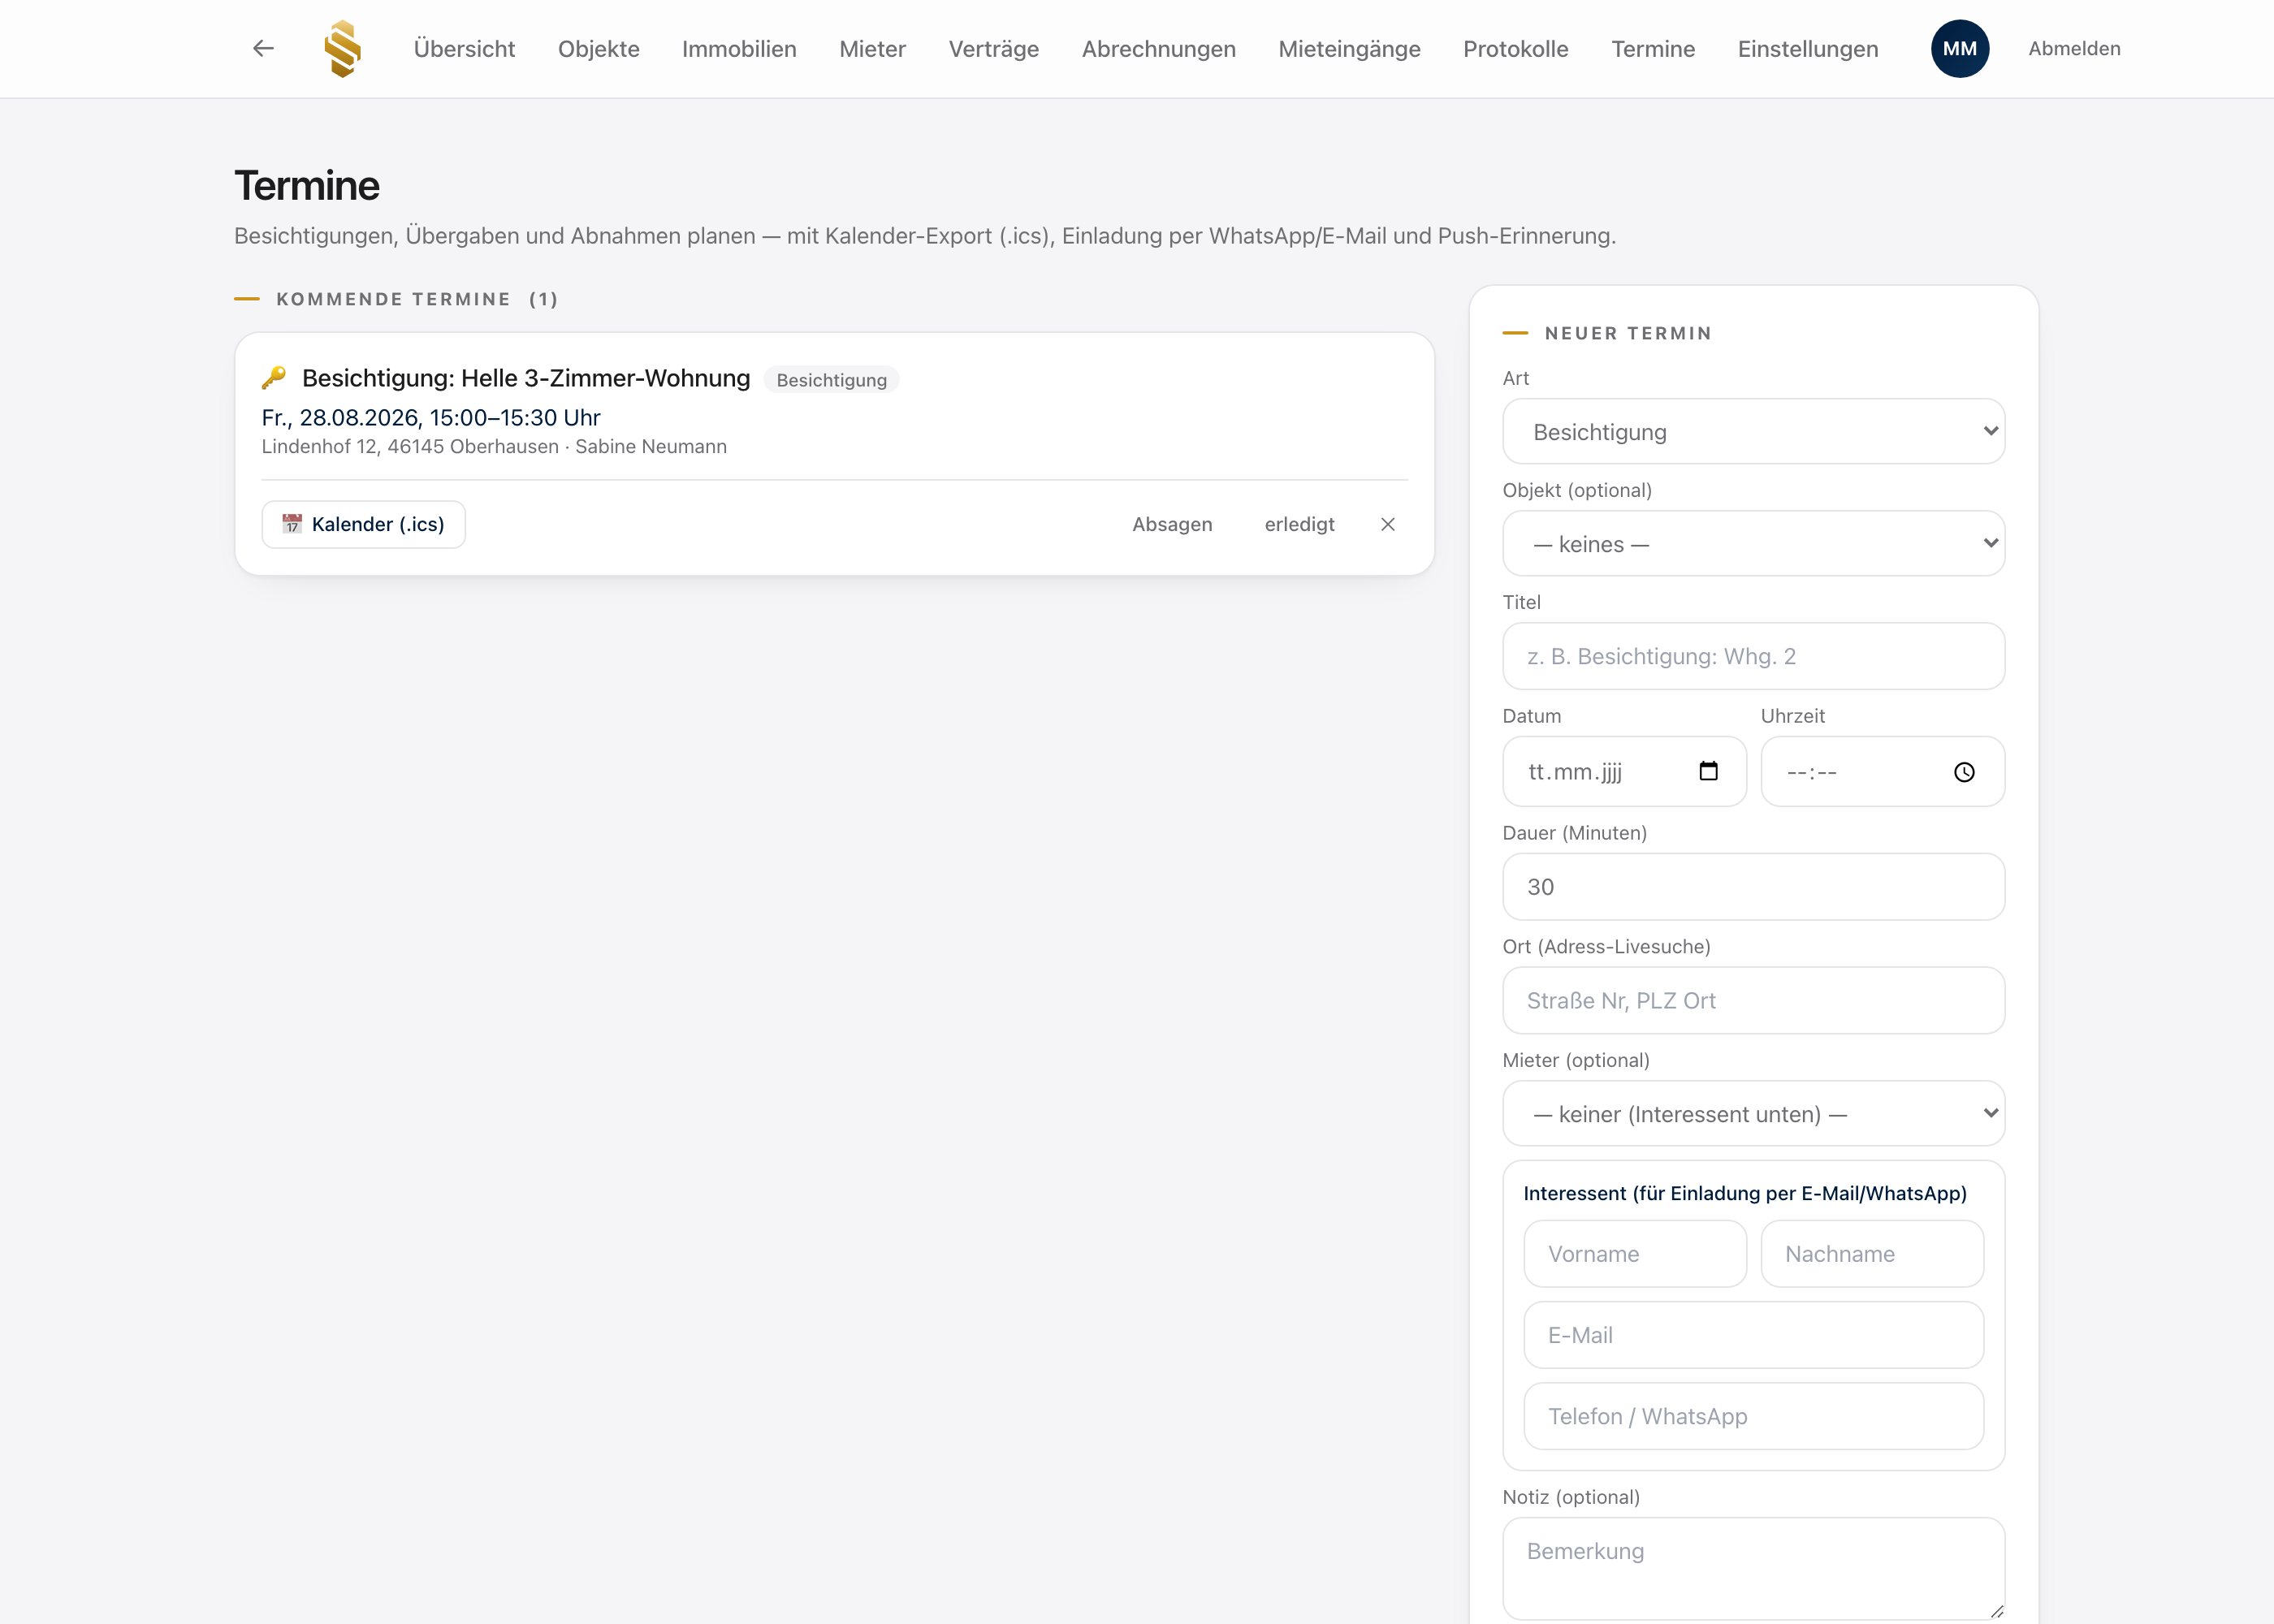Focus the Vorname input
2274x1624 pixels.
coord(1635,1253)
